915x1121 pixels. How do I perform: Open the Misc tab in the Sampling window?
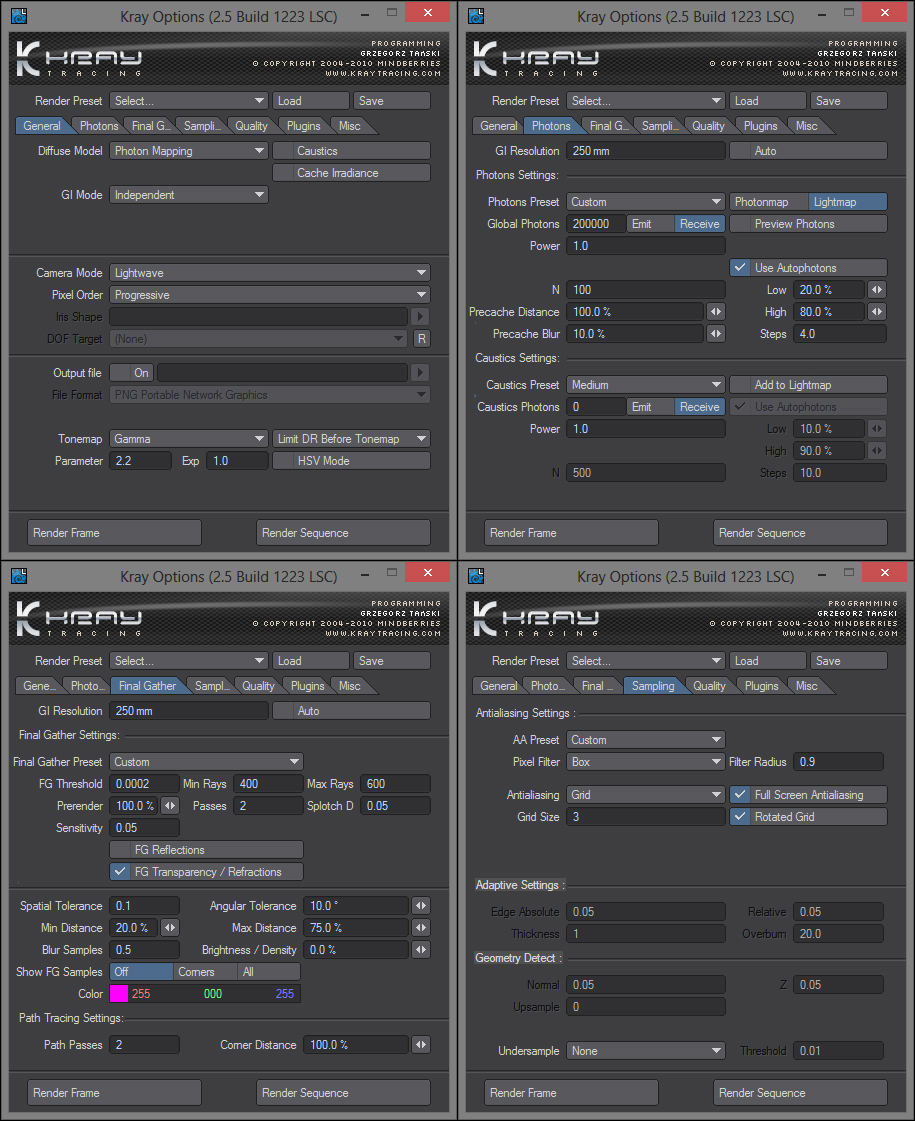[807, 686]
